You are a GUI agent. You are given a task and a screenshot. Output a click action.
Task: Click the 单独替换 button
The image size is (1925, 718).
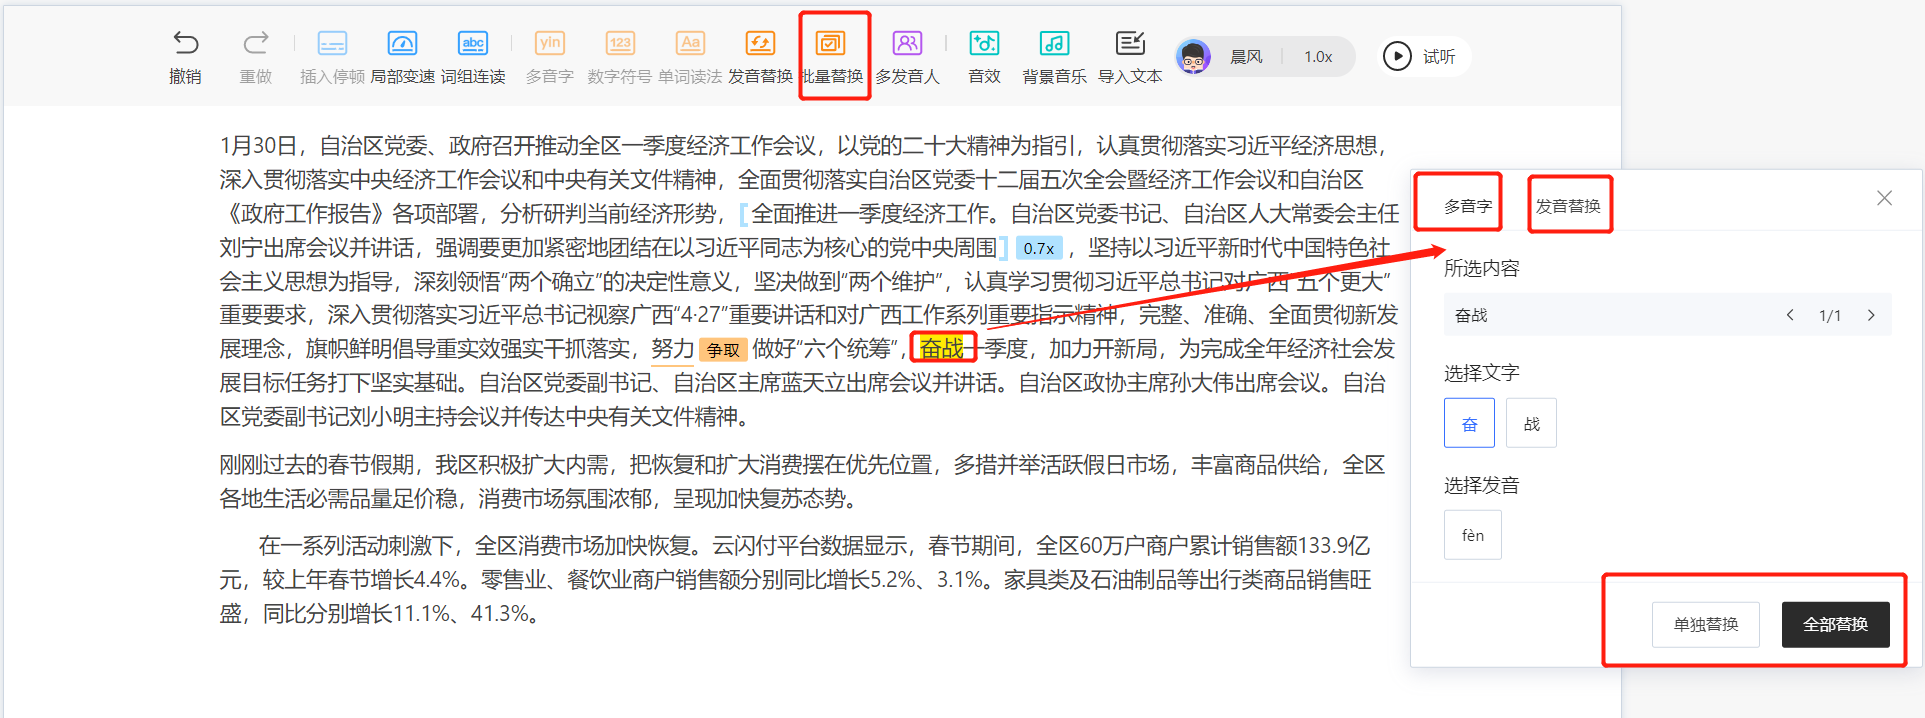1706,624
